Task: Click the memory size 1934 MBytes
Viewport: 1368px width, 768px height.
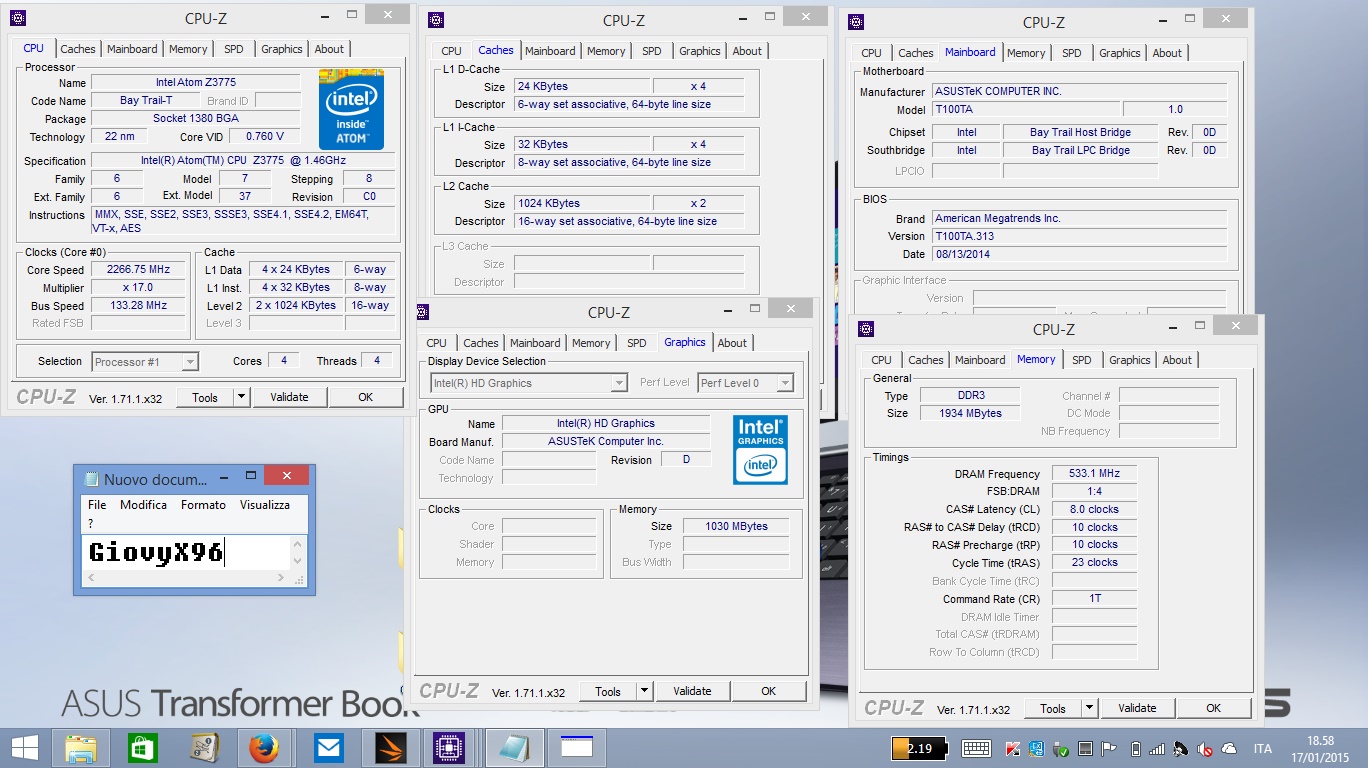Action: click(x=968, y=413)
